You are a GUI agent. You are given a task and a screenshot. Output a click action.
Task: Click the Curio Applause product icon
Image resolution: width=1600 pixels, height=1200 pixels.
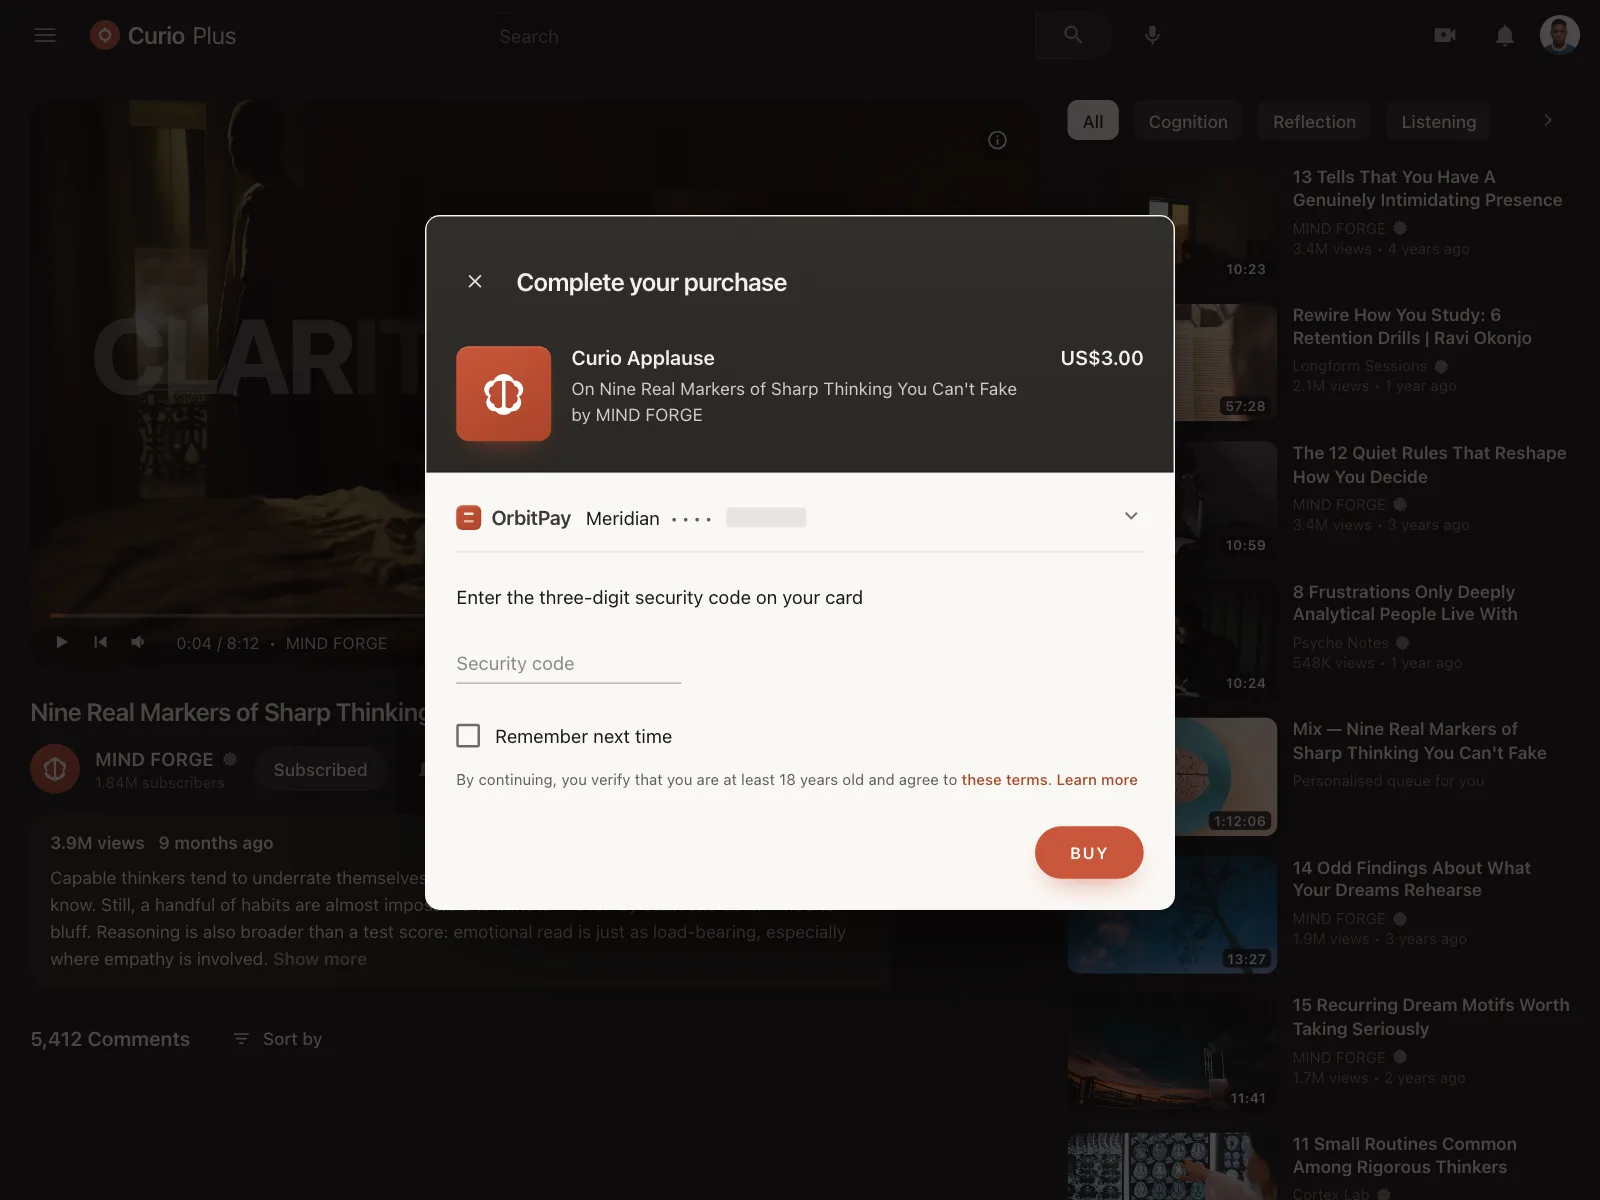tap(504, 394)
